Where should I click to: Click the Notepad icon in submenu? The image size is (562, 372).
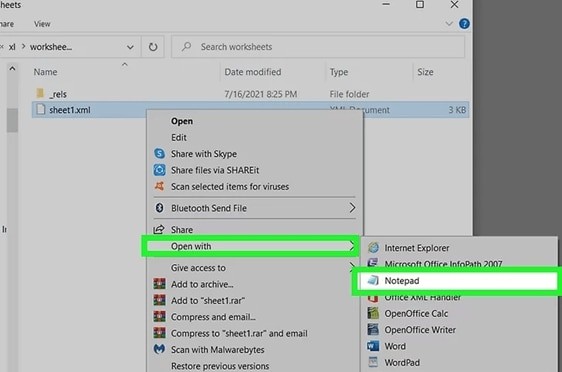[x=373, y=280]
